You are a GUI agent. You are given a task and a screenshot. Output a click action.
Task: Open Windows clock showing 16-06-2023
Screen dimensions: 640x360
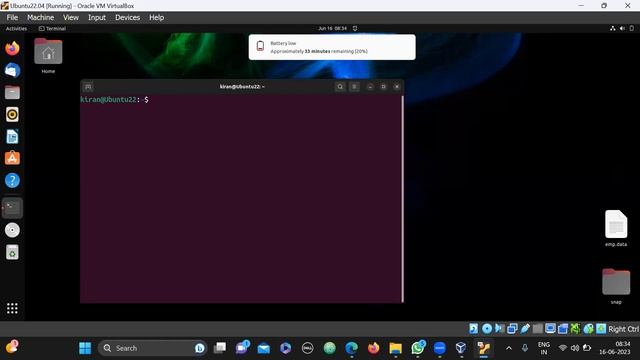click(615, 348)
